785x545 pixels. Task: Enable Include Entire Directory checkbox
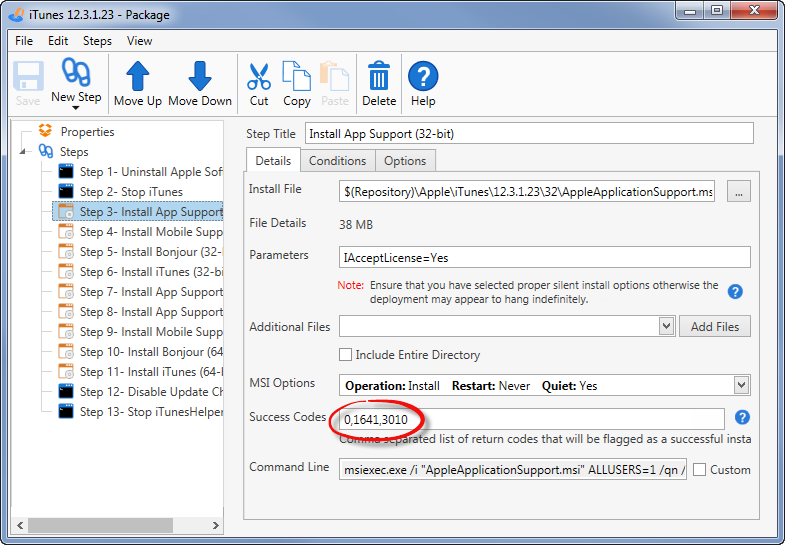click(345, 354)
